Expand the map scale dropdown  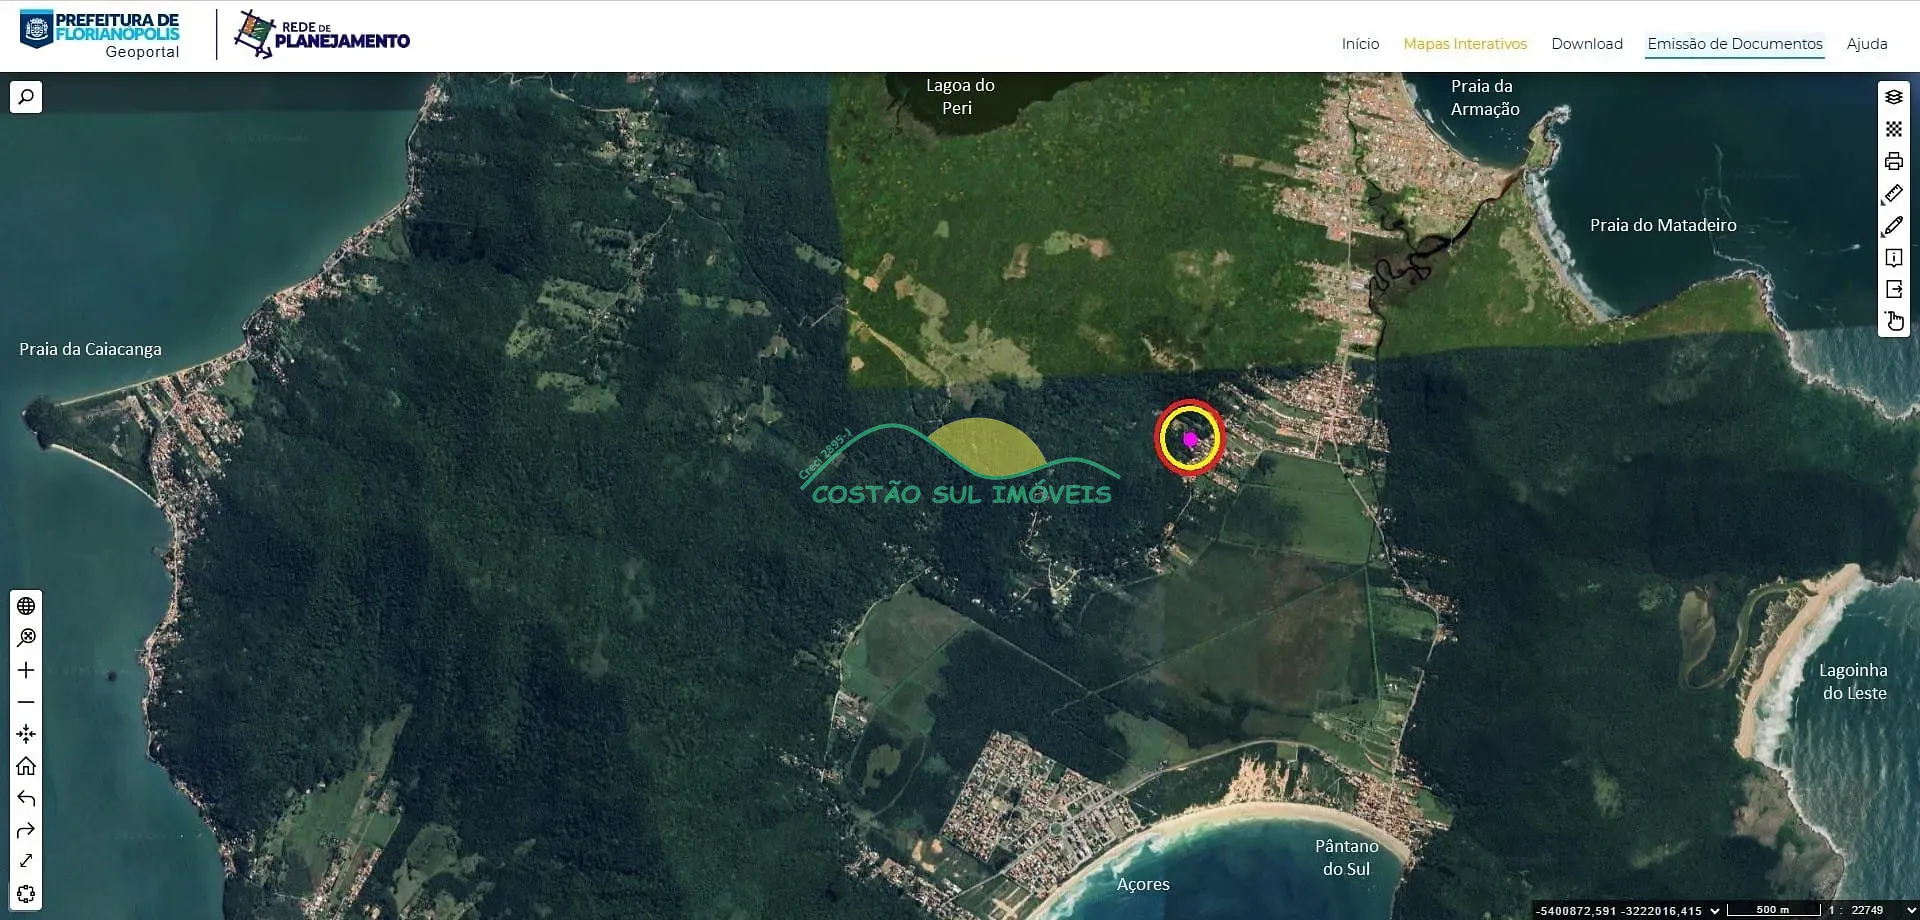(x=1910, y=910)
